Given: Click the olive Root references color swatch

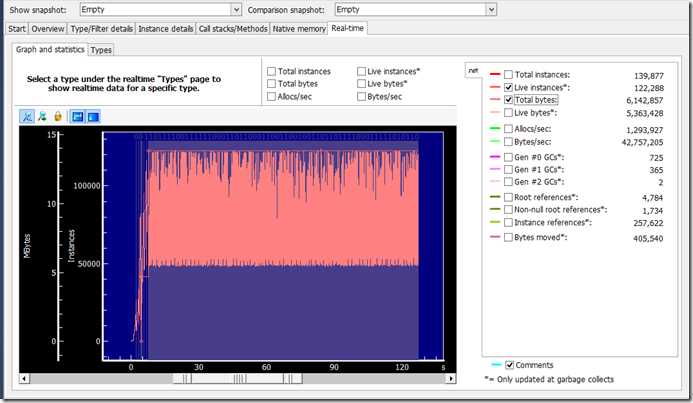Looking at the screenshot, I should [x=495, y=197].
